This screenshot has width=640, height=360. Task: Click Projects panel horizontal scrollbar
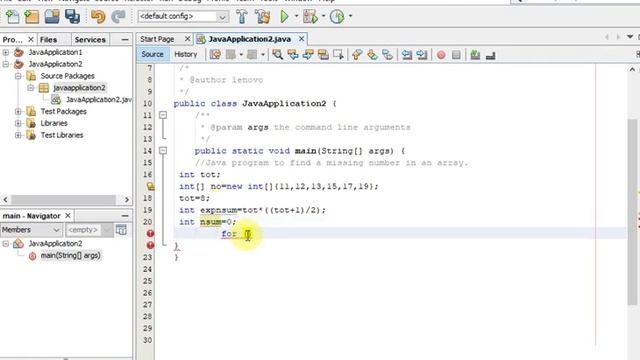click(63, 200)
